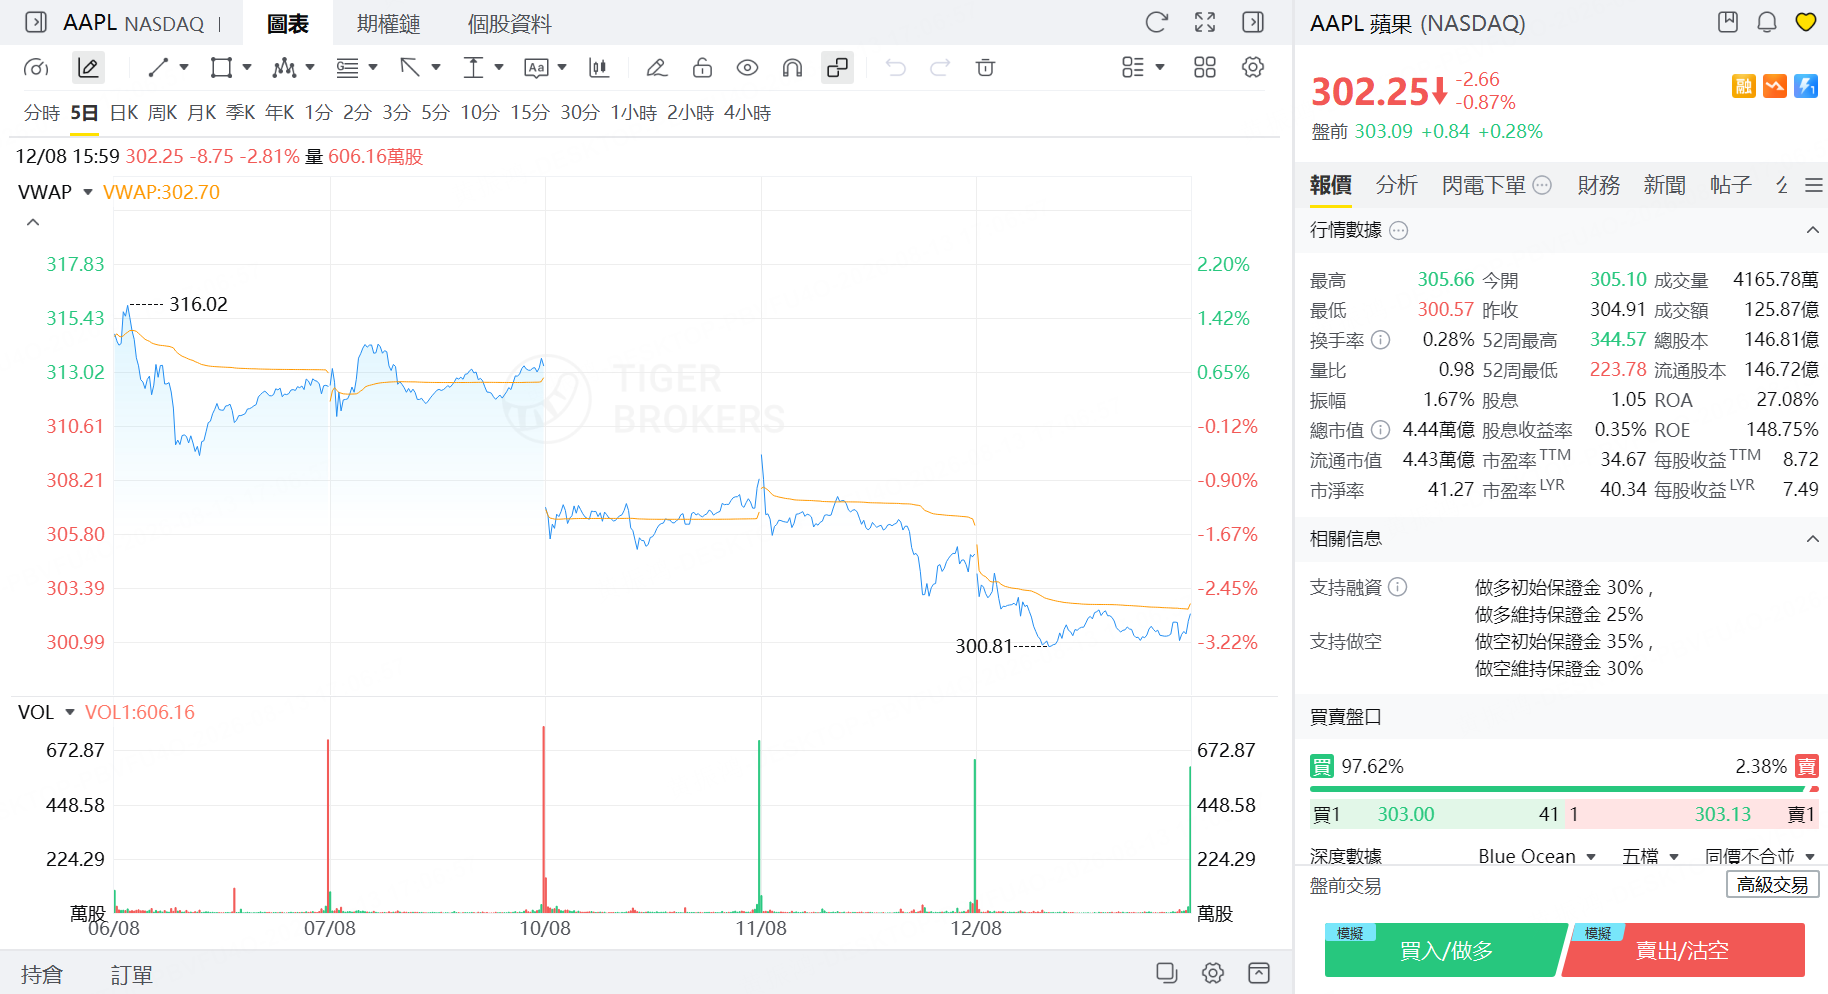Click the 買入/做多 buy button
Viewport: 1828px width, 994px height.
click(1446, 950)
